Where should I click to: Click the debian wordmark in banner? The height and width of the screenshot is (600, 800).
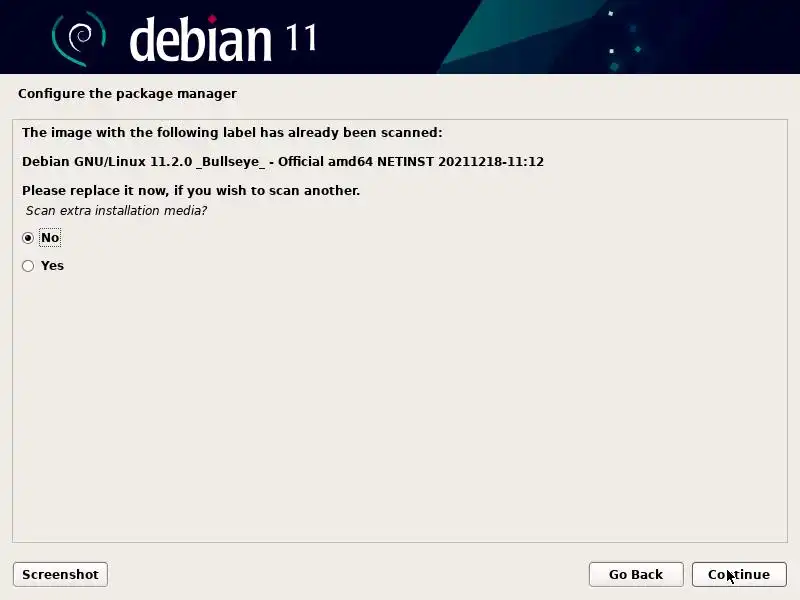(200, 39)
